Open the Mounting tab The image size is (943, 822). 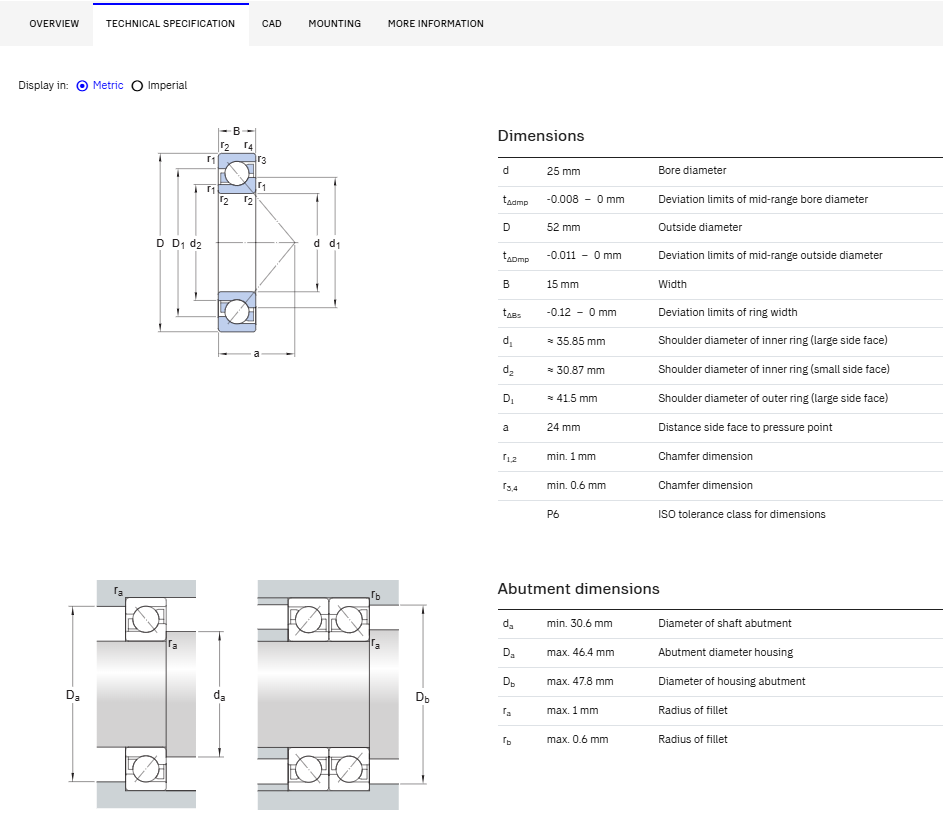[x=334, y=23]
